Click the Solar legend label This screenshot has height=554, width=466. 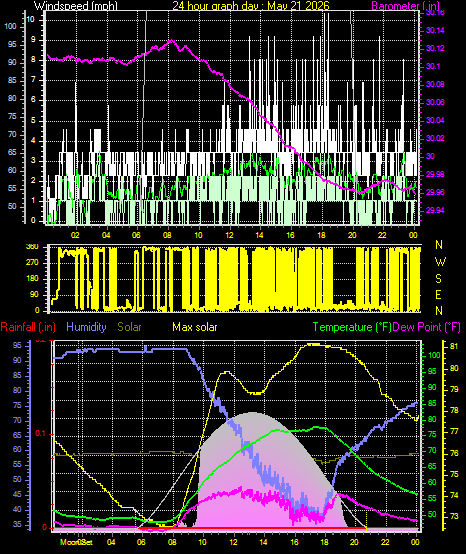[x=129, y=327]
